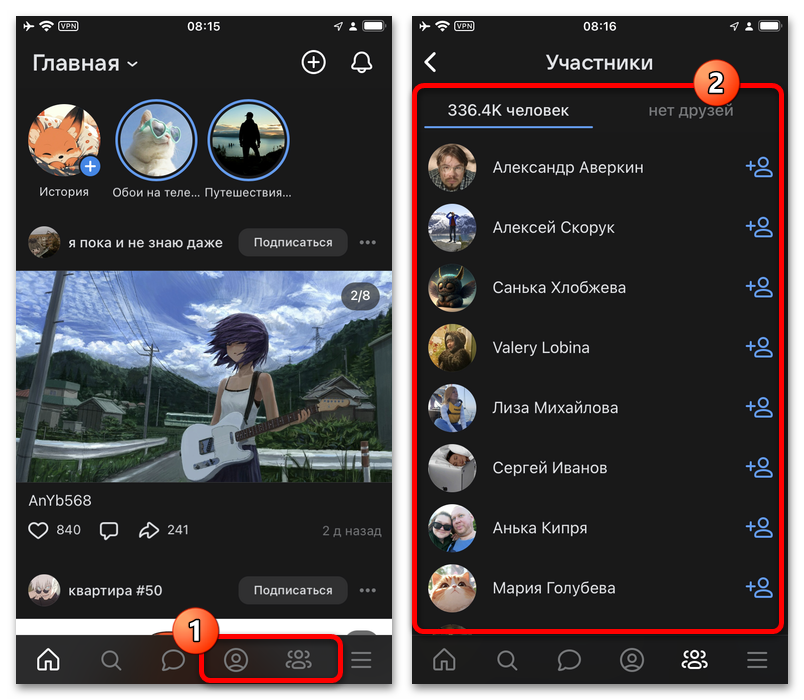Switch to the нет друзей tab

691,110
